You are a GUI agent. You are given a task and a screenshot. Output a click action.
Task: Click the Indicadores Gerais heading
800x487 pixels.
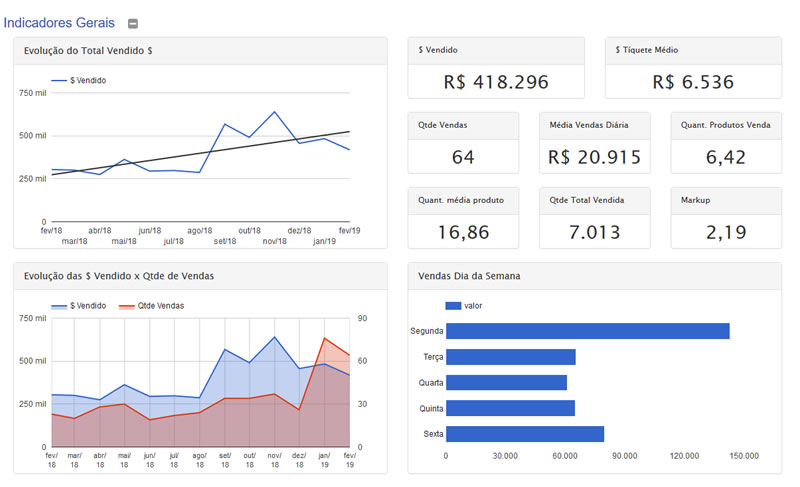click(59, 22)
